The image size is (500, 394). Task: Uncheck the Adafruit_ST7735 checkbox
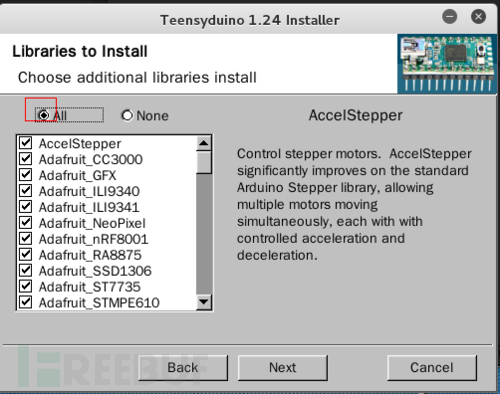click(x=26, y=287)
